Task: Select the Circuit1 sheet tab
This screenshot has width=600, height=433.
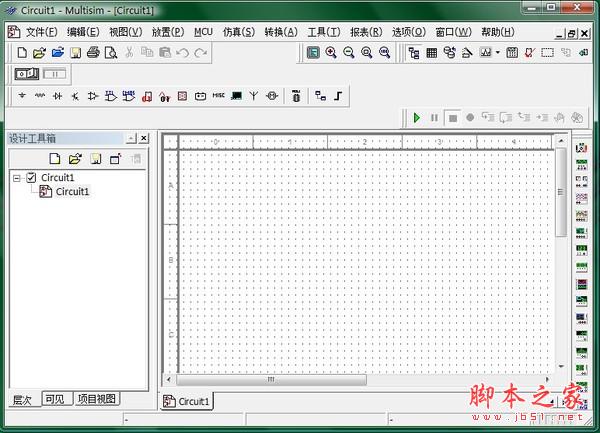Action: point(187,401)
